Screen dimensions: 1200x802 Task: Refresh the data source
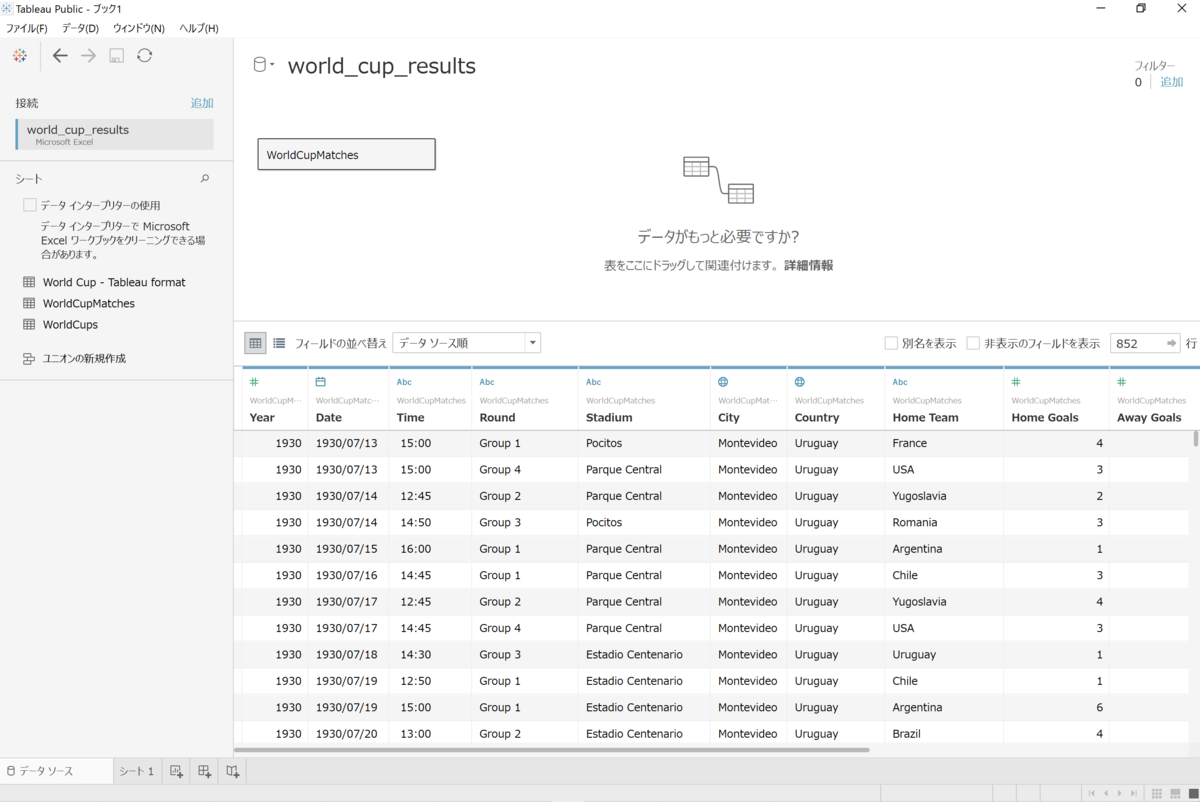145,56
